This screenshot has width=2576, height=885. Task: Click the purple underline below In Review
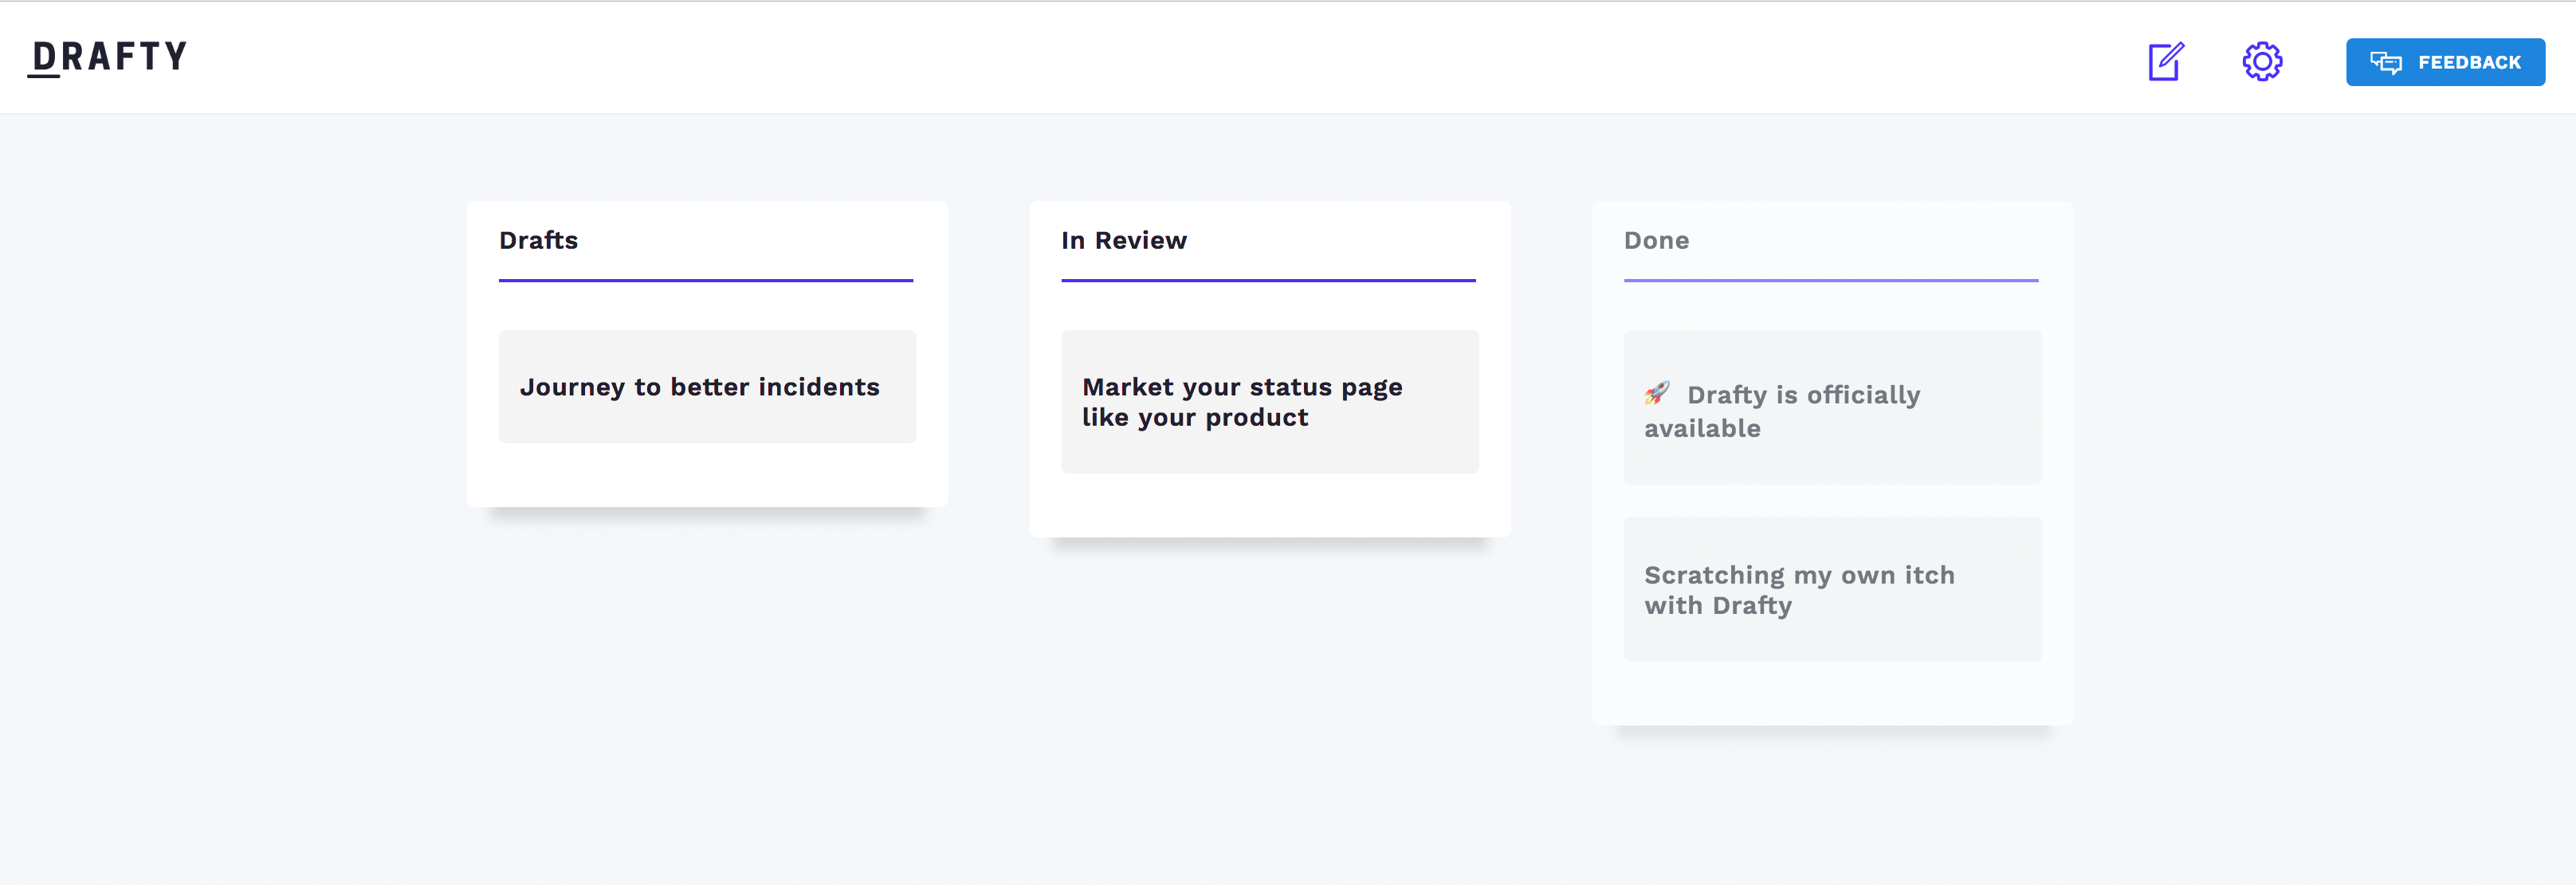click(1267, 281)
